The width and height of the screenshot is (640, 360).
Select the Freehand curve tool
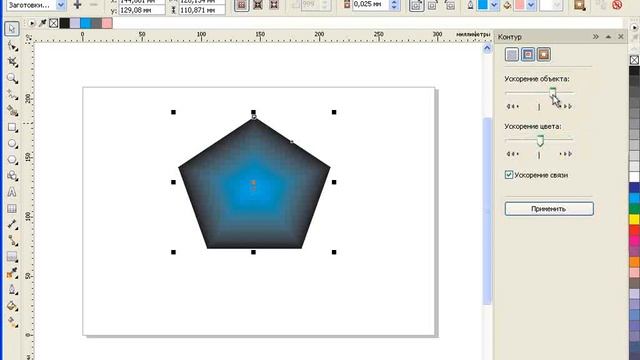12,95
